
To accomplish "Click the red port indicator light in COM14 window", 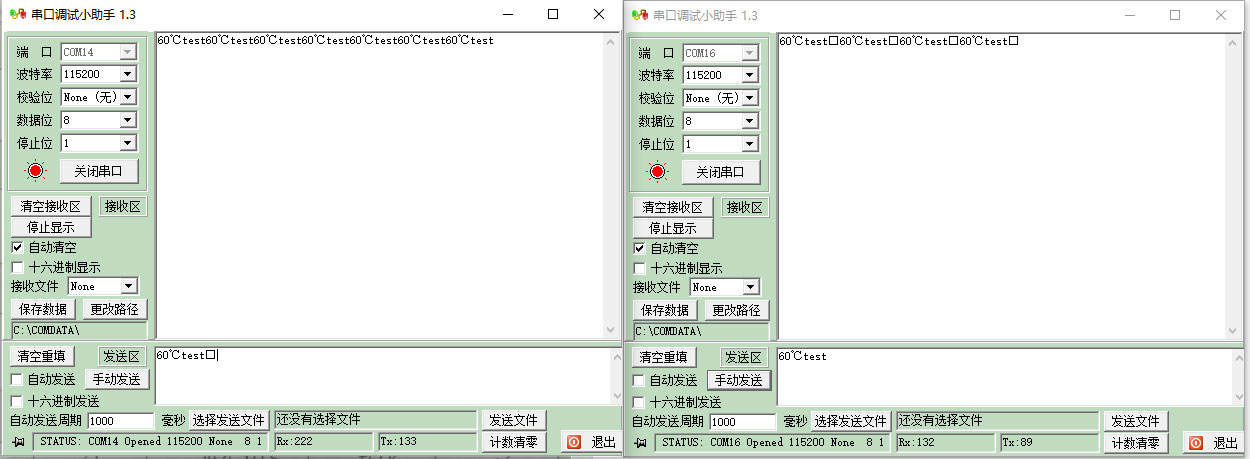I will tap(36, 170).
